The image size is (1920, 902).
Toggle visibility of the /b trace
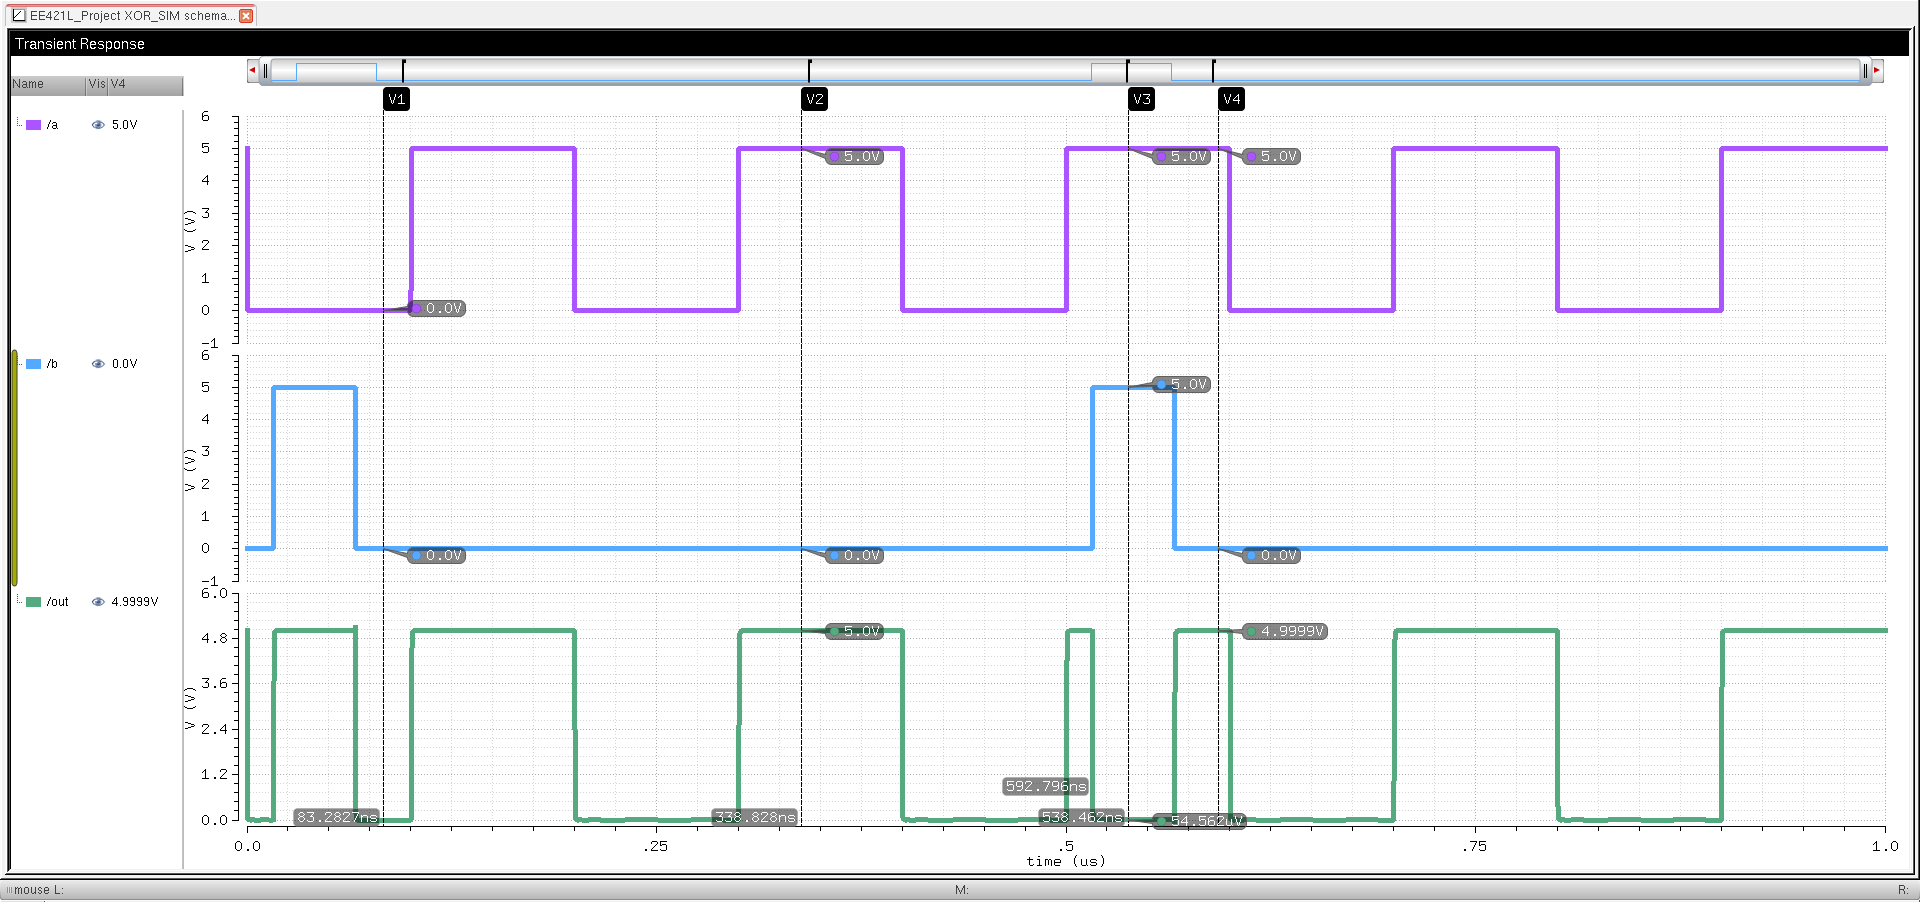click(x=97, y=364)
